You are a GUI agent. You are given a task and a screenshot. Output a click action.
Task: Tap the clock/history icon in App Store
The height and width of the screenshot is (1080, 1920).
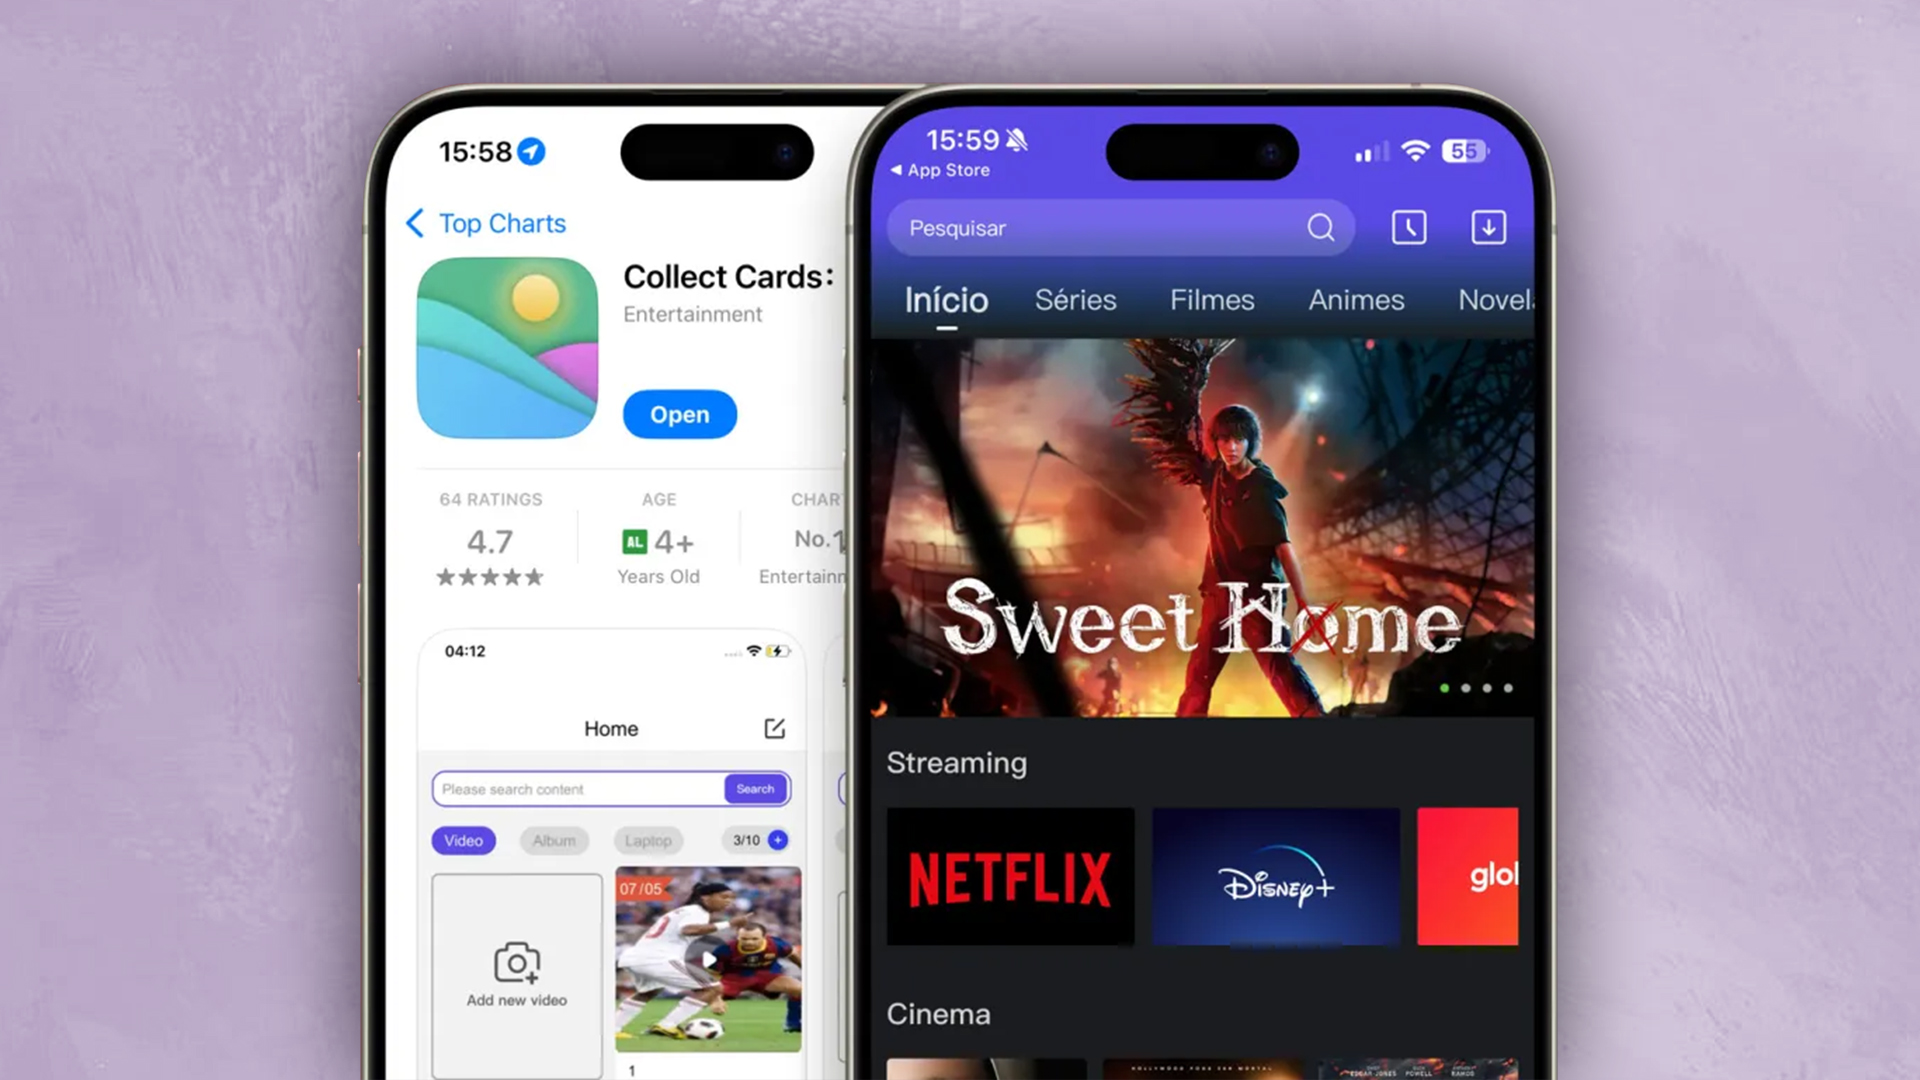[x=1407, y=227]
